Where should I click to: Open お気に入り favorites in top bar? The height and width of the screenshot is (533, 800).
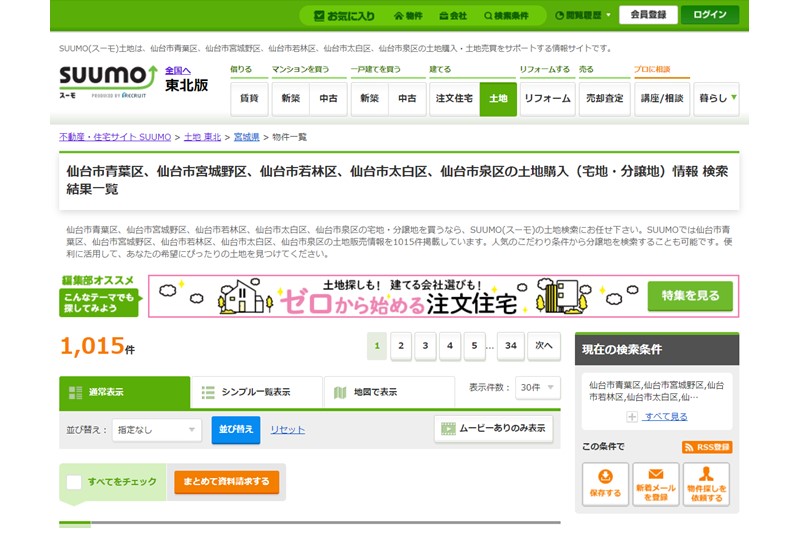point(343,16)
